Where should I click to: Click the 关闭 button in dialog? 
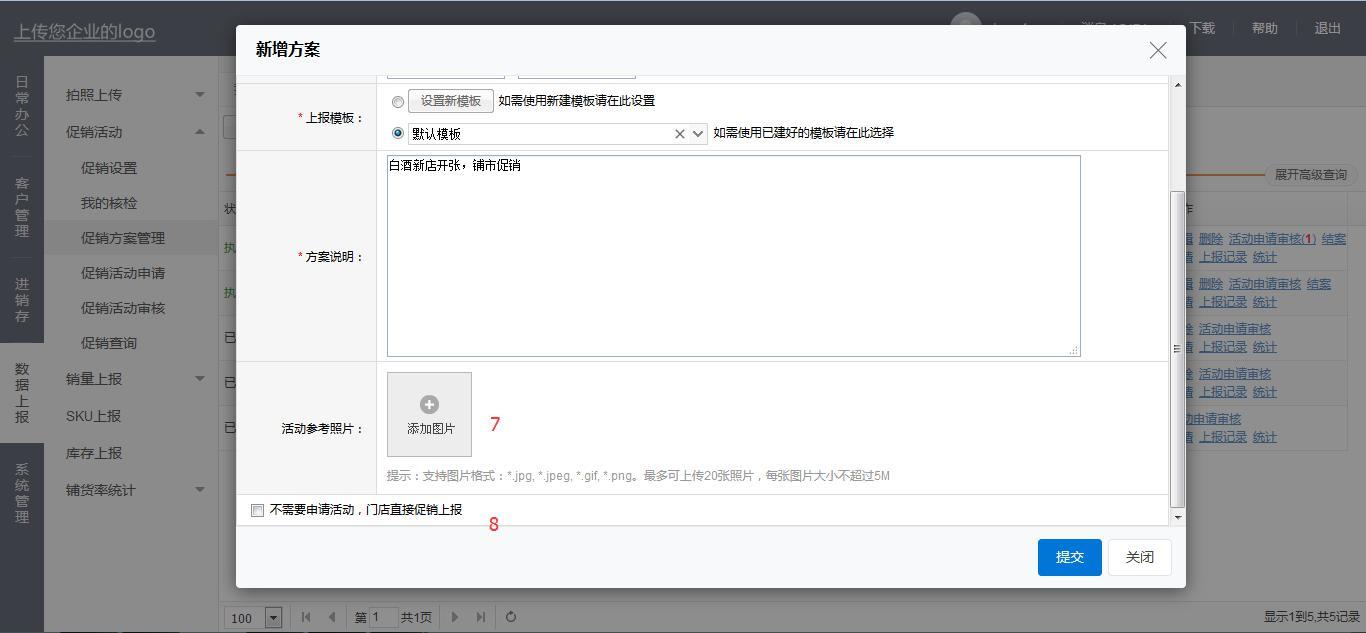pos(1139,557)
